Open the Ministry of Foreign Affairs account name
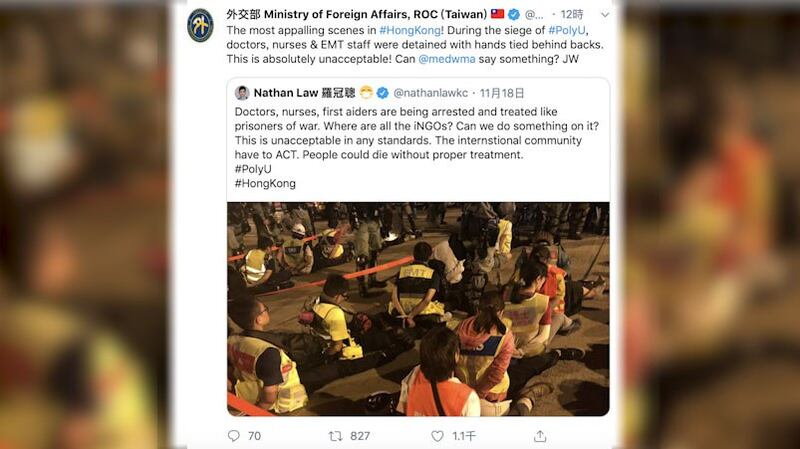 [357, 14]
